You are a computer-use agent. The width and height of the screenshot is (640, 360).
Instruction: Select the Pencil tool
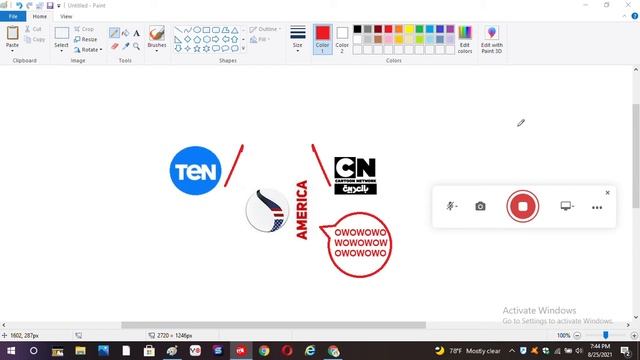click(114, 33)
